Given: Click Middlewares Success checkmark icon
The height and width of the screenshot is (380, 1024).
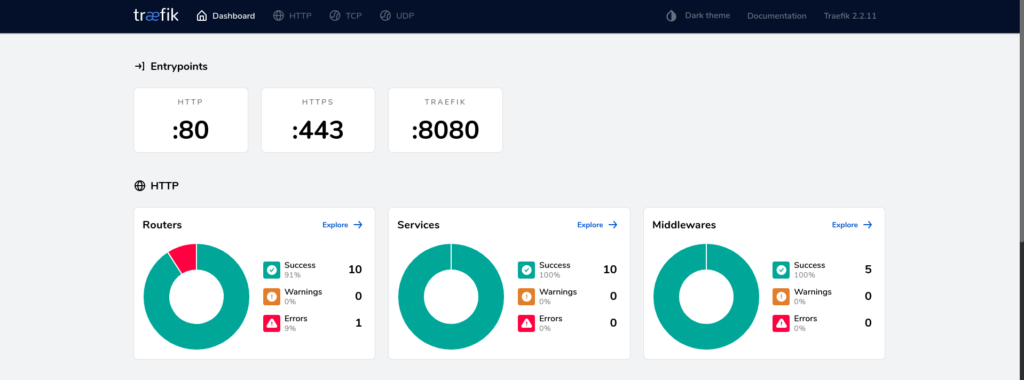Looking at the screenshot, I should (x=781, y=270).
